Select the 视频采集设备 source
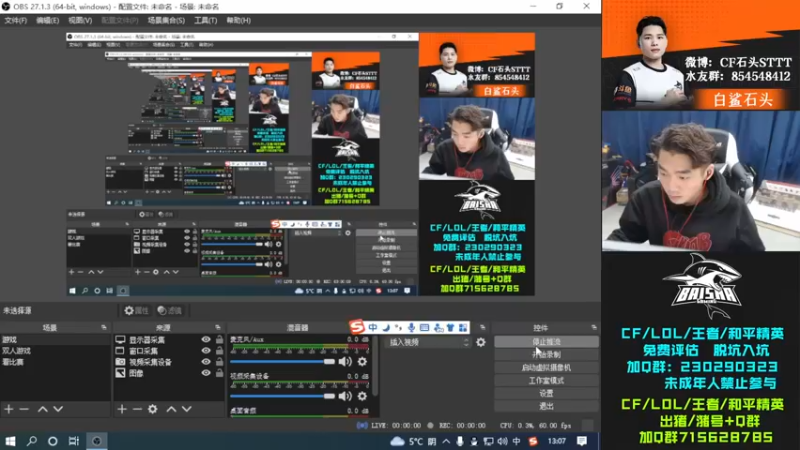Image resolution: width=800 pixels, height=450 pixels. coord(150,362)
